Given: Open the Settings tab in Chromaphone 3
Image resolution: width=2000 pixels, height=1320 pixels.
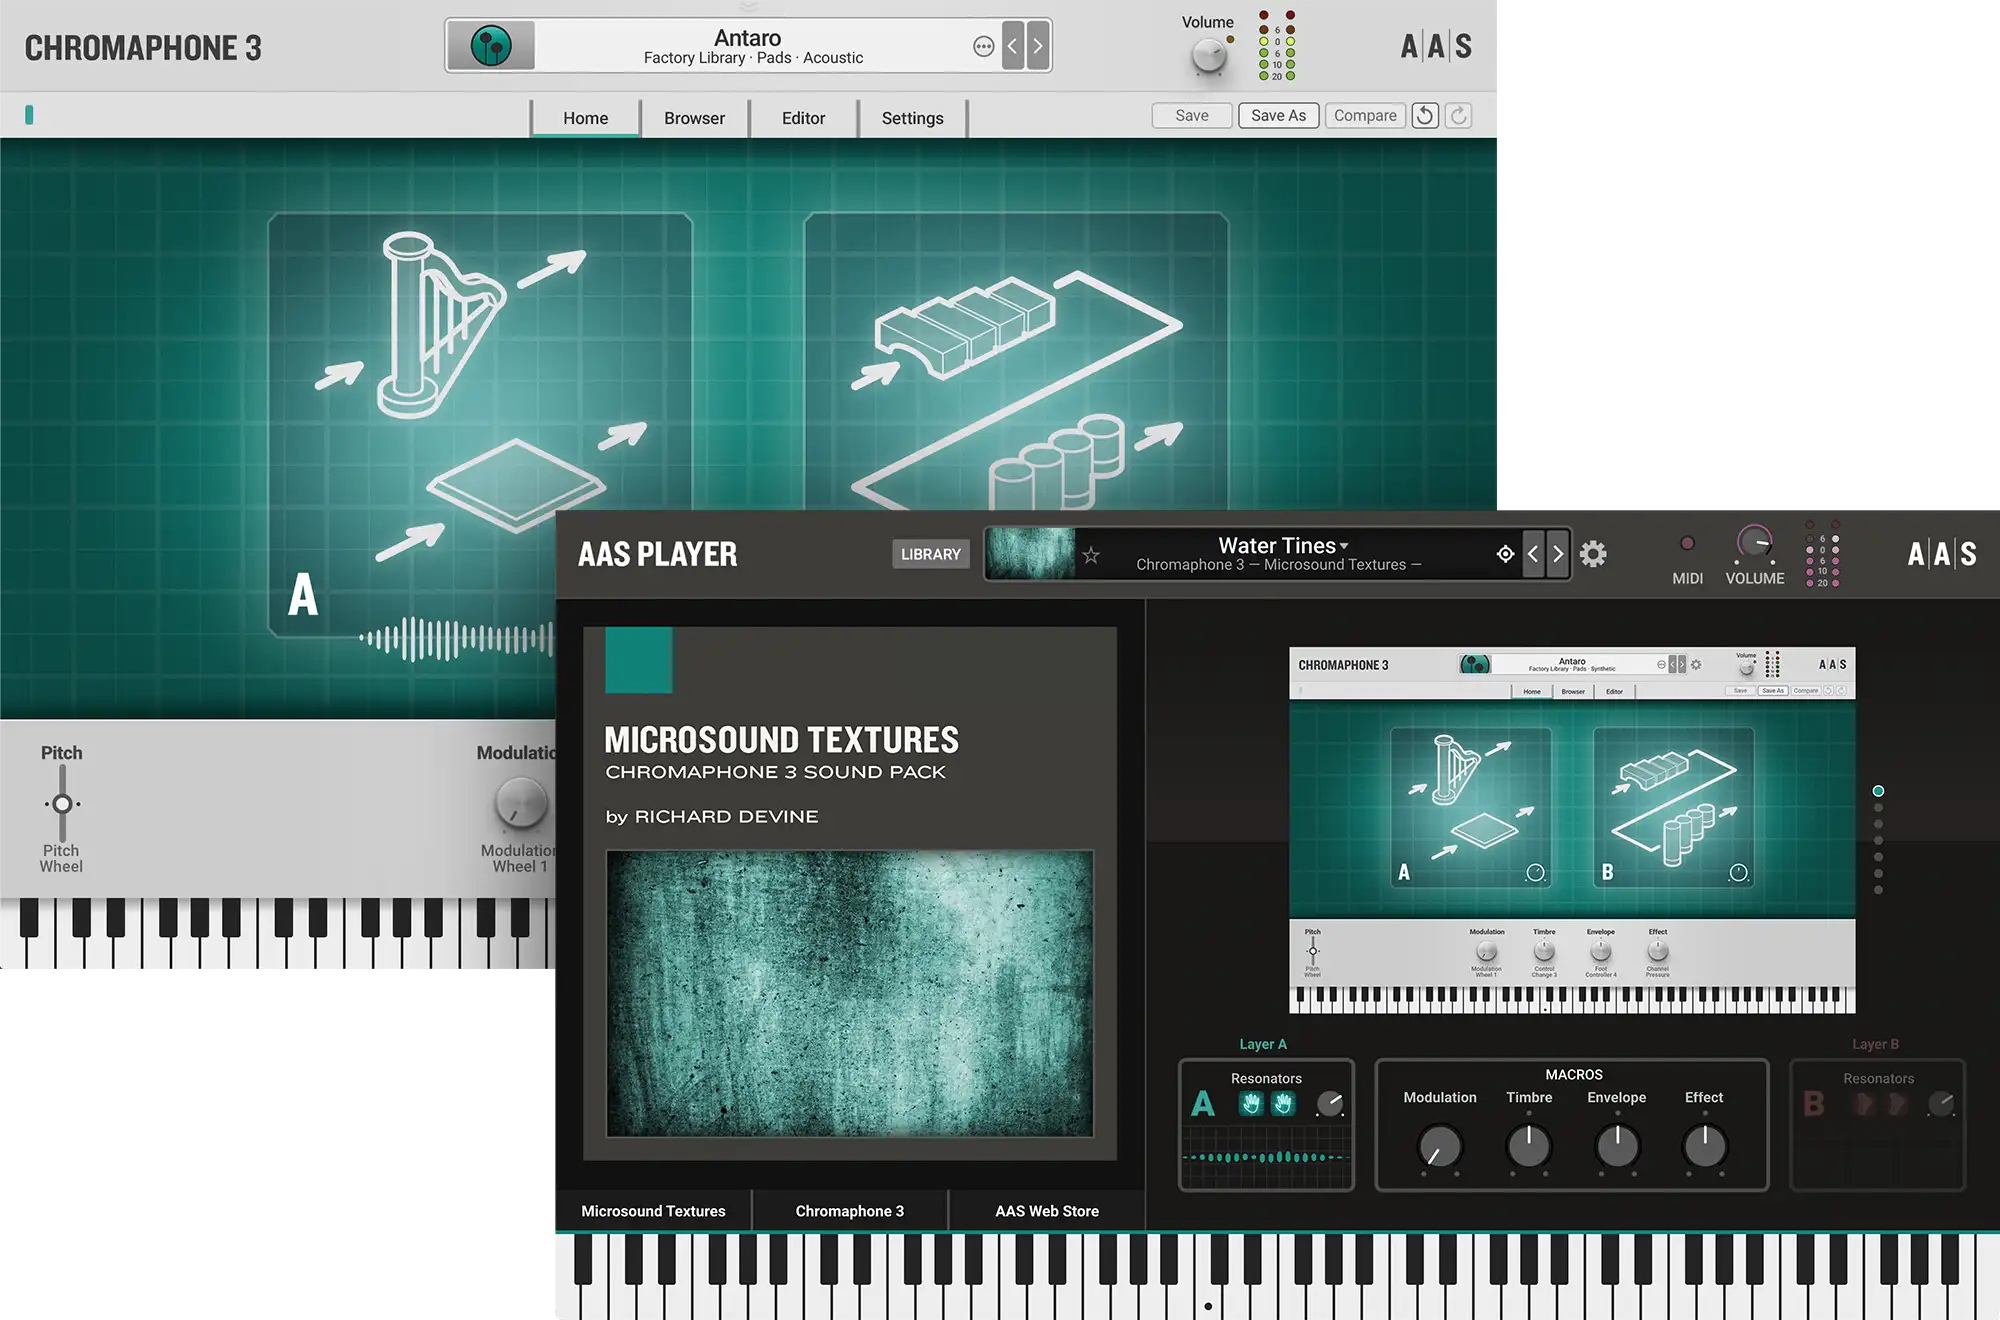Looking at the screenshot, I should point(912,118).
